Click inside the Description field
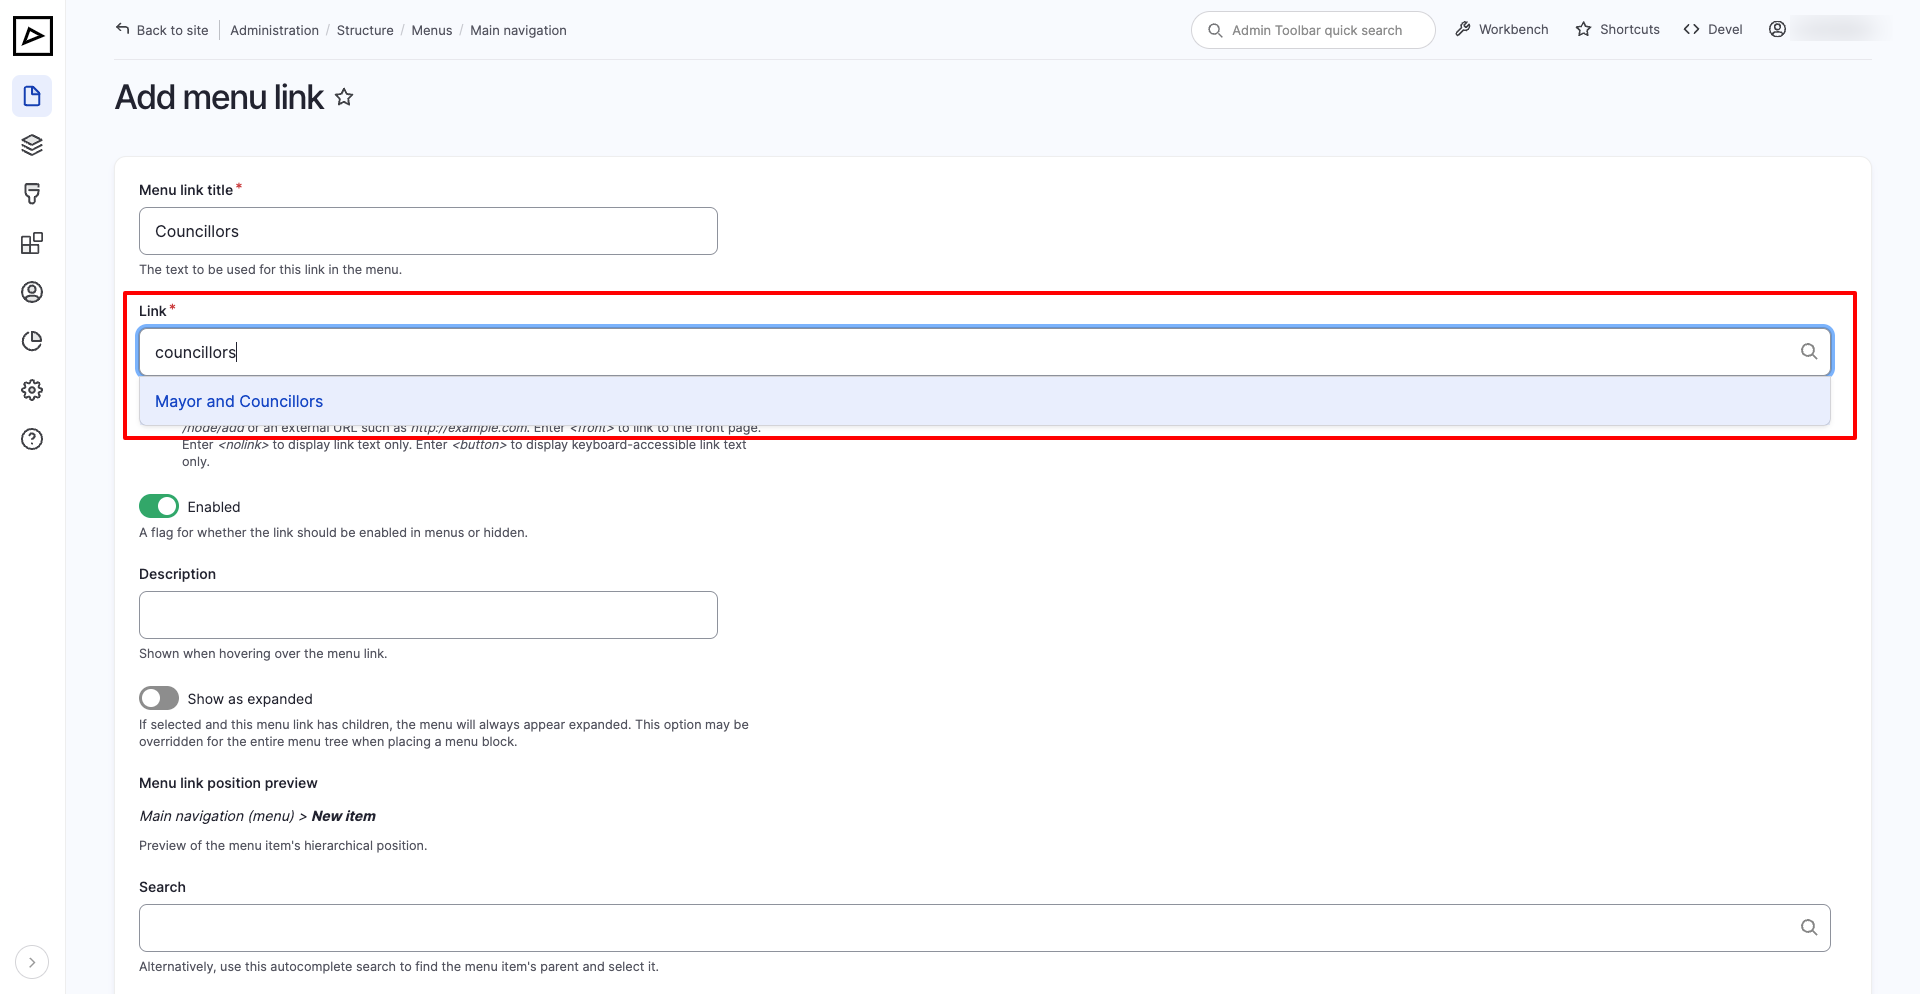Image resolution: width=1920 pixels, height=994 pixels. [x=428, y=614]
